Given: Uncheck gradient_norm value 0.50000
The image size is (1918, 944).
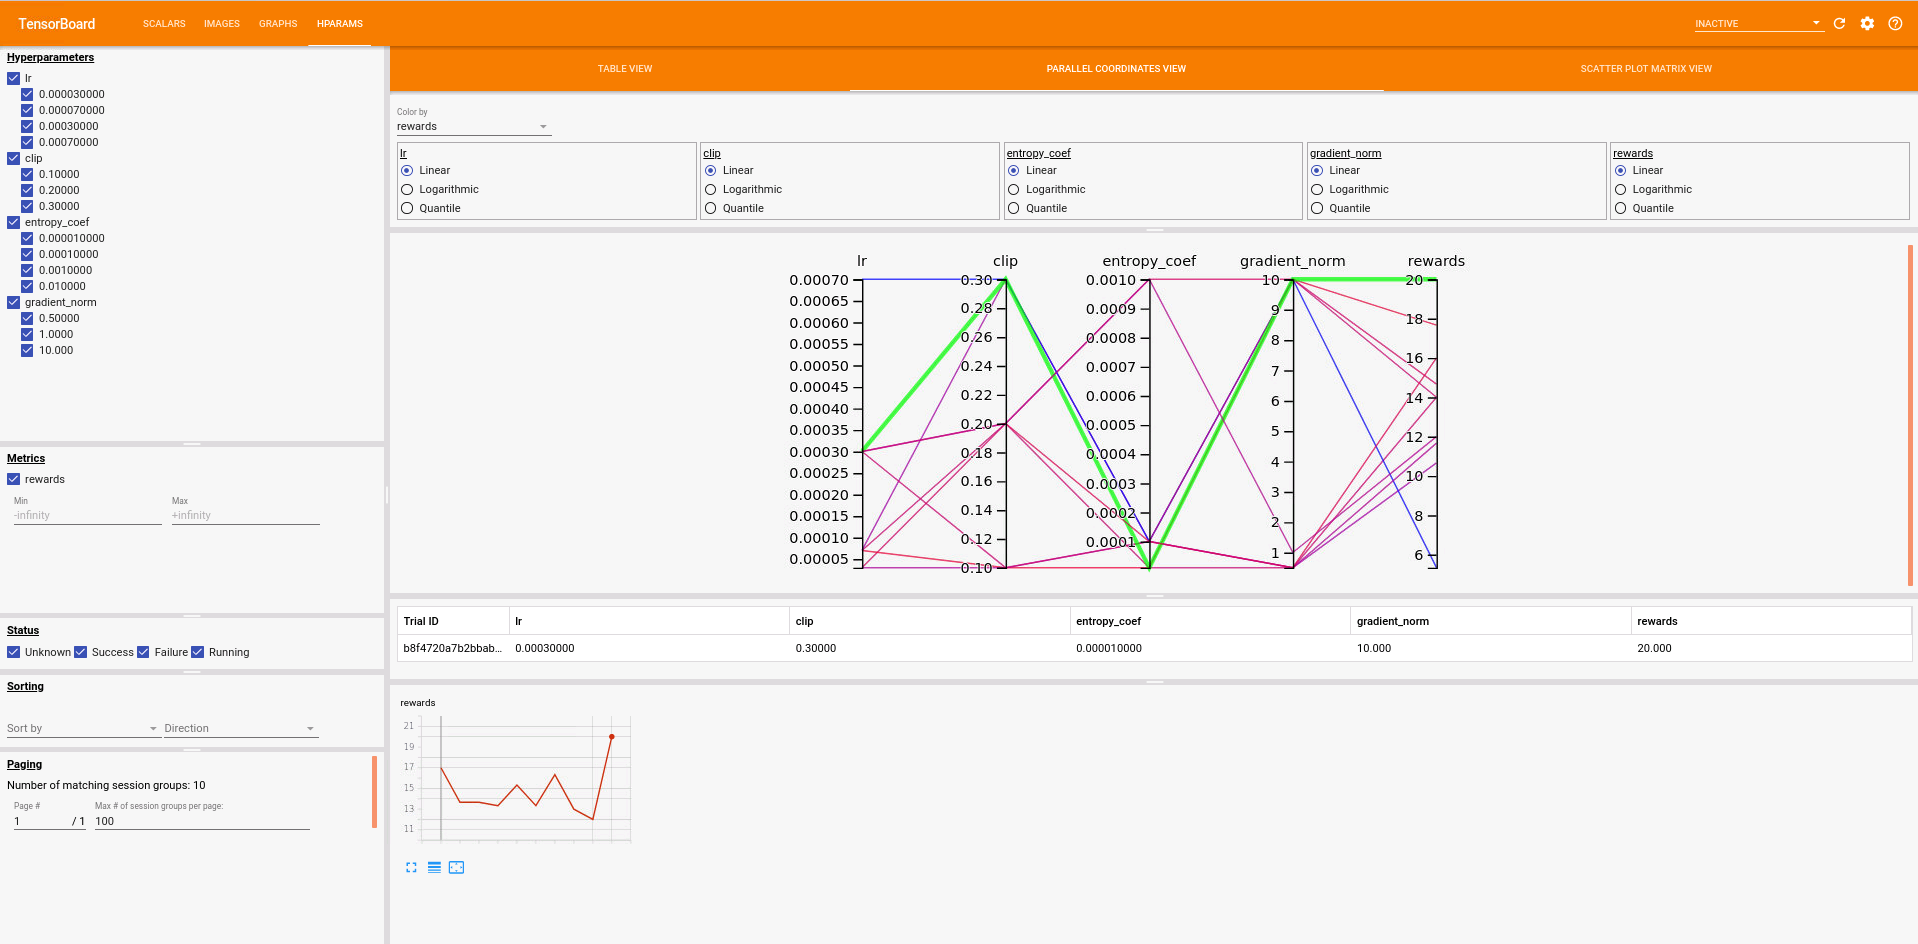Looking at the screenshot, I should pyautogui.click(x=27, y=318).
